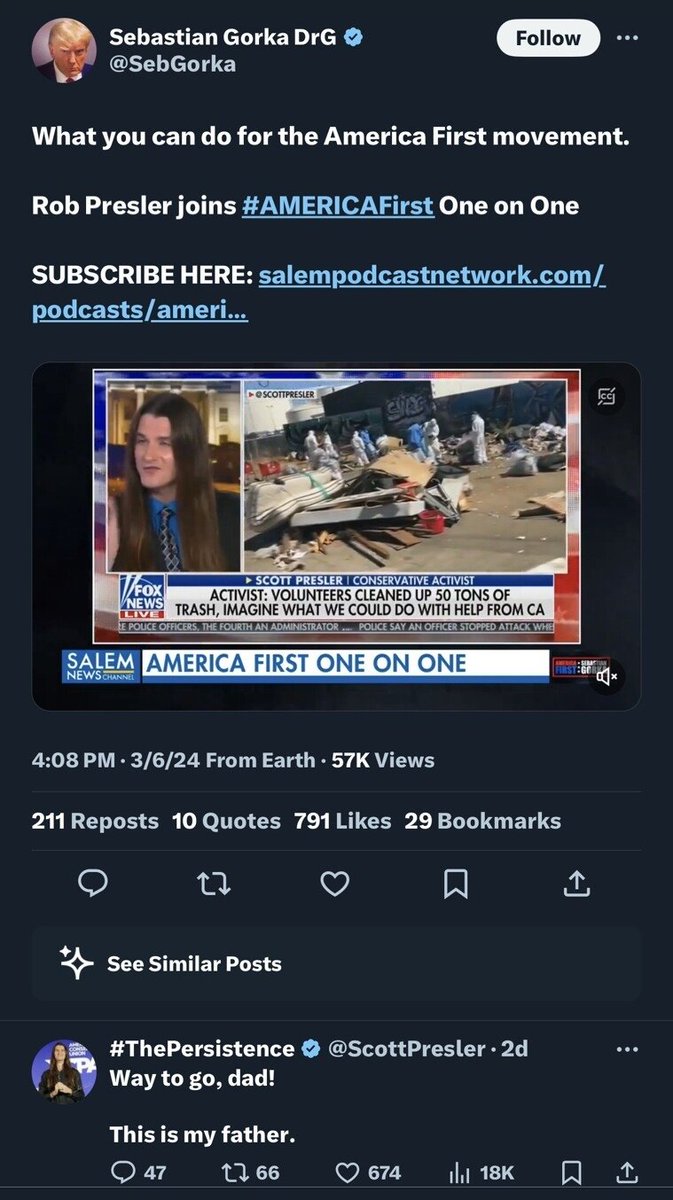Bookmark the main post
This screenshot has height=1200, width=673.
456,883
